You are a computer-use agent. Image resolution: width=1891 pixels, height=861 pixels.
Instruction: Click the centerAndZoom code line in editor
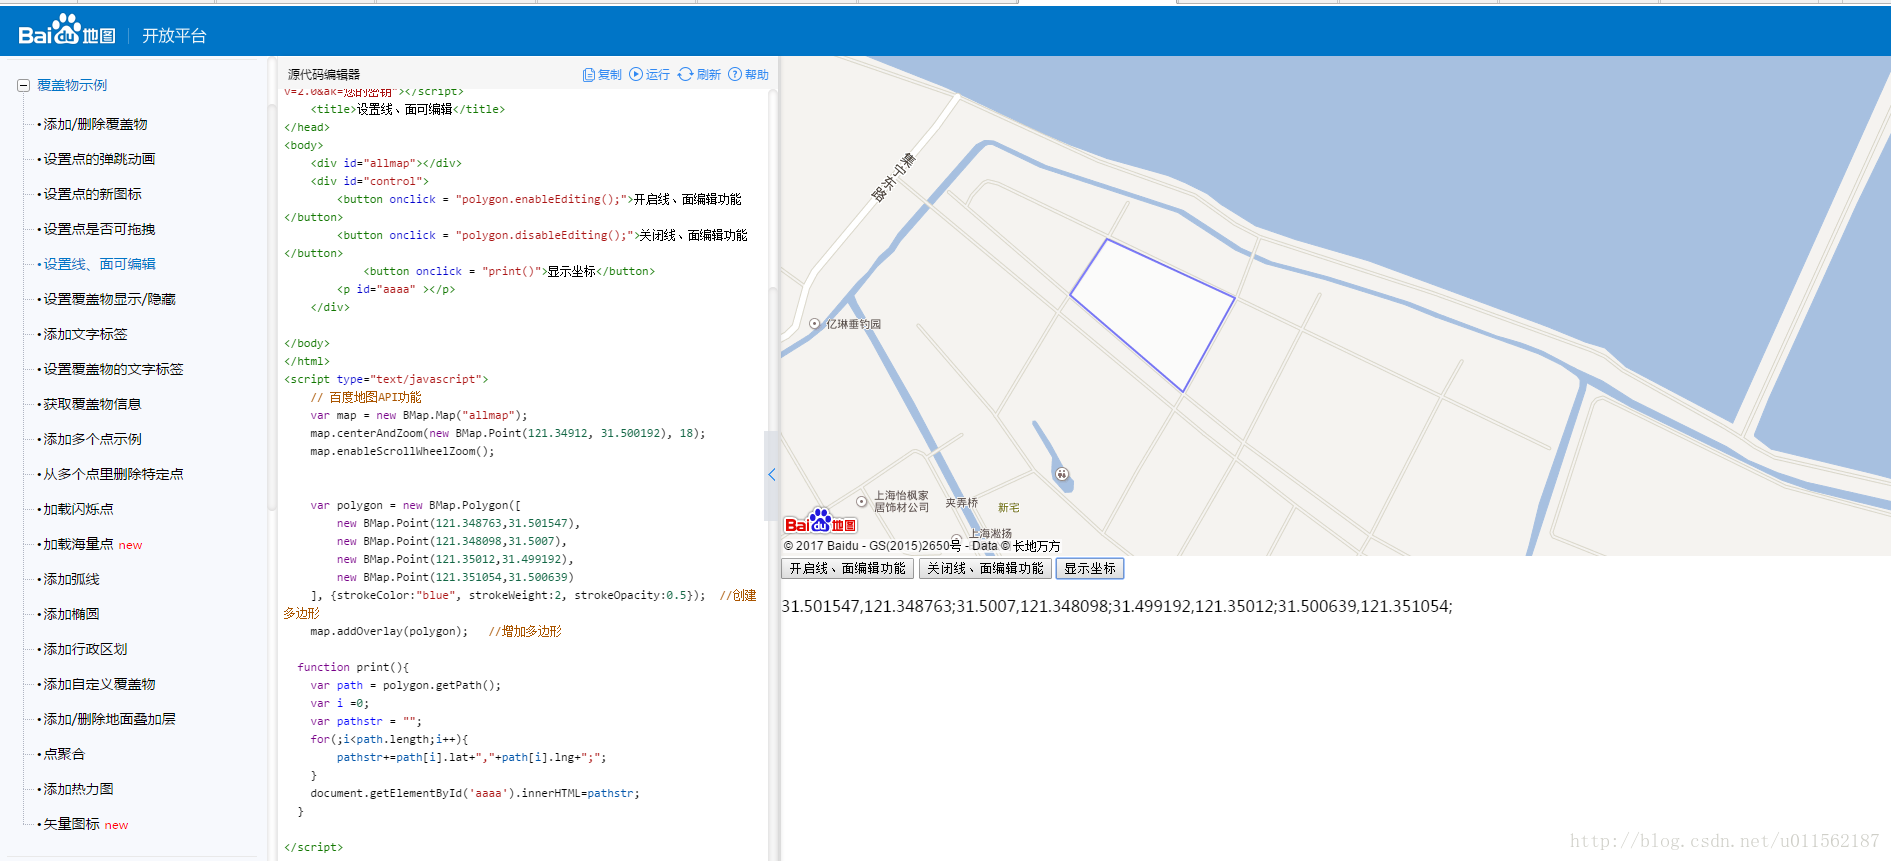[x=507, y=433]
